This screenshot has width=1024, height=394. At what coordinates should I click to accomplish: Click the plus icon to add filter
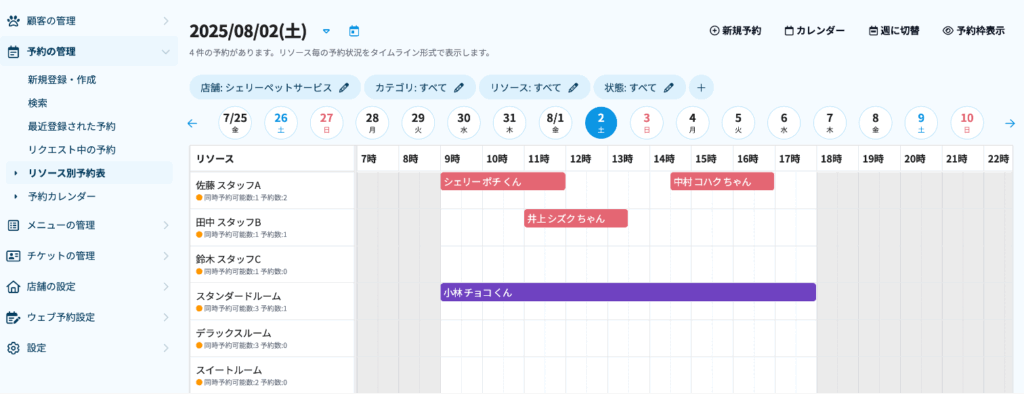click(x=701, y=87)
